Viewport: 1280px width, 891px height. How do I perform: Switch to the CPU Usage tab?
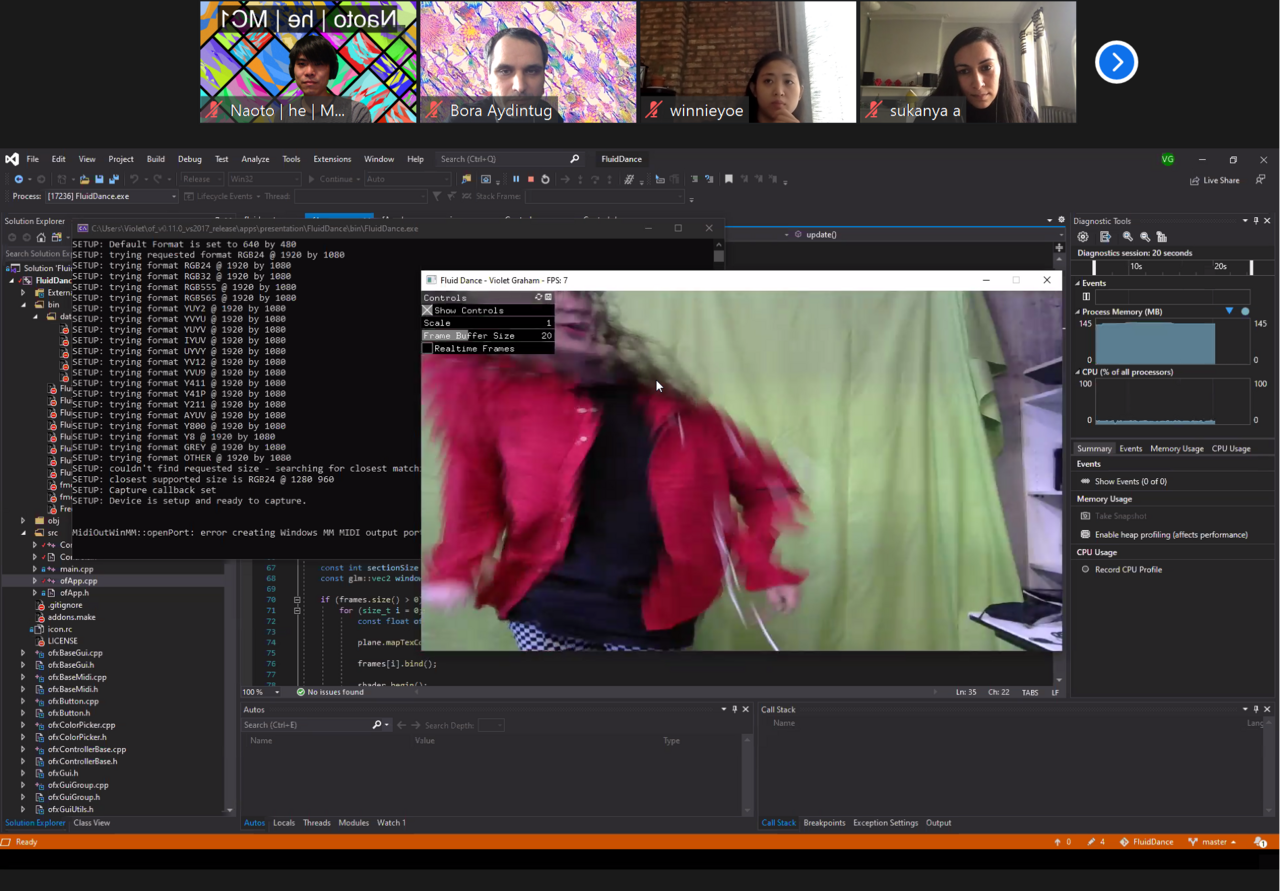tap(1231, 448)
